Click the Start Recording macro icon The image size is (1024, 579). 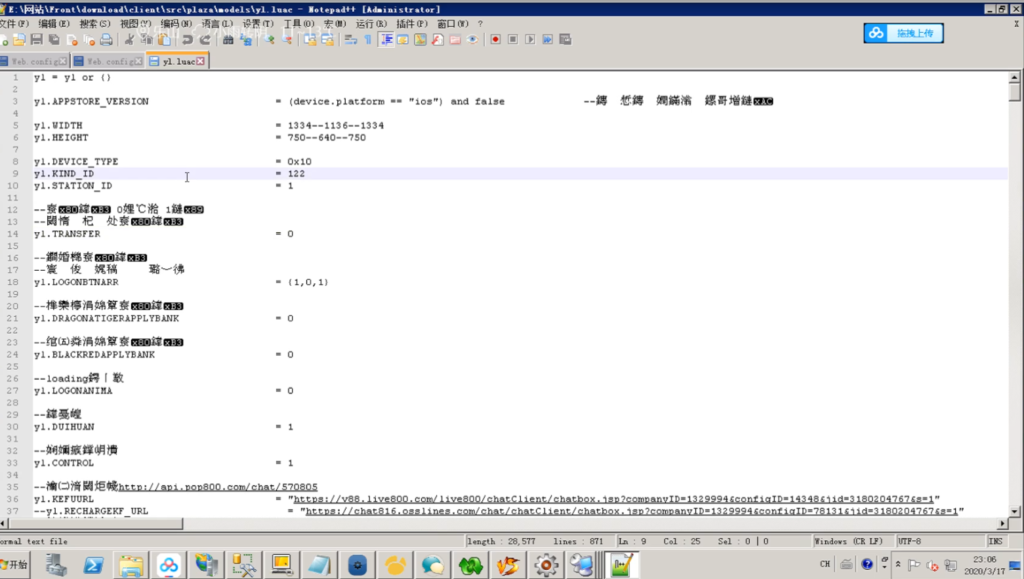[493, 40]
